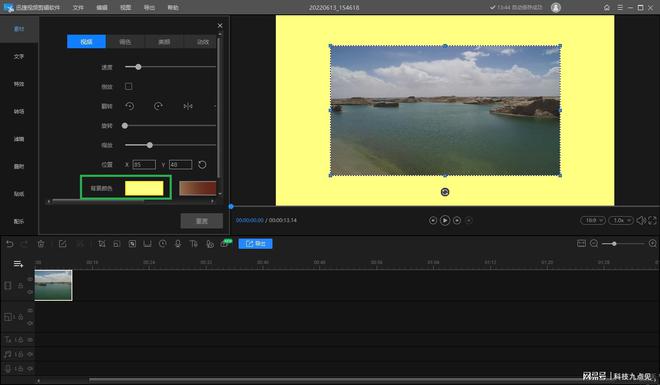
Task: Open the voice recording microphone tool
Action: [178, 244]
